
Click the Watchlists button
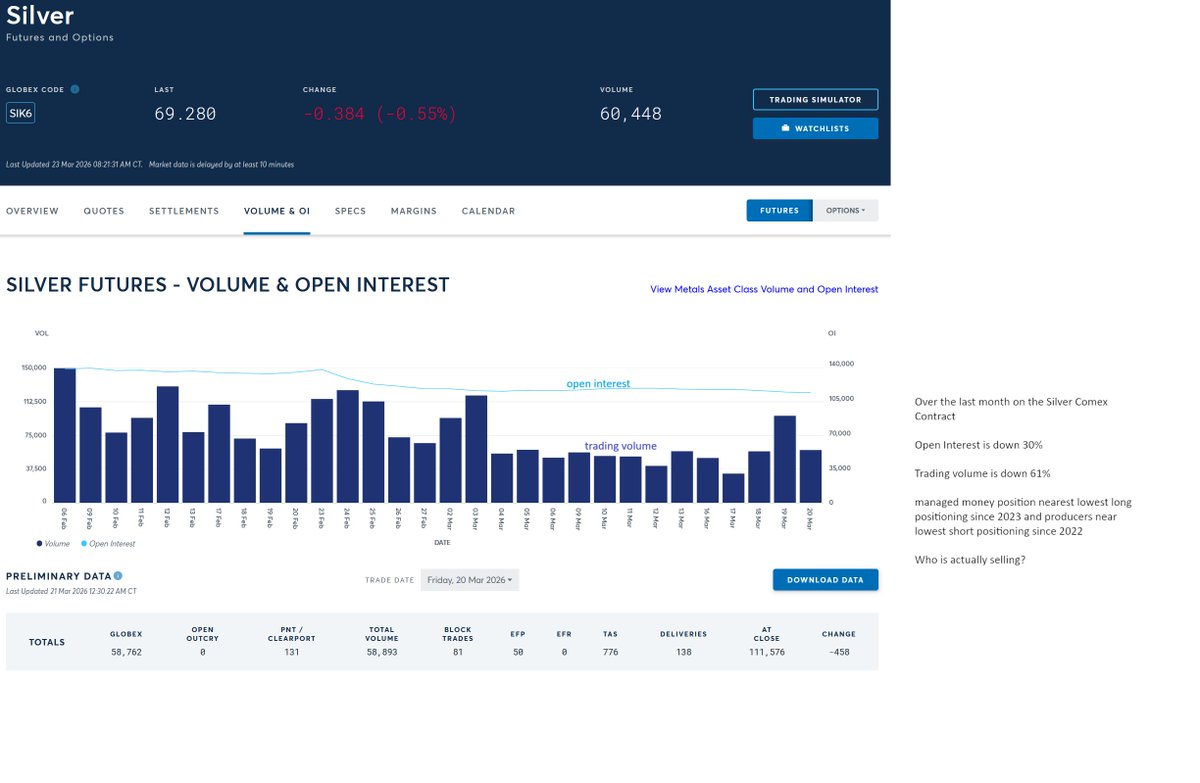point(815,128)
